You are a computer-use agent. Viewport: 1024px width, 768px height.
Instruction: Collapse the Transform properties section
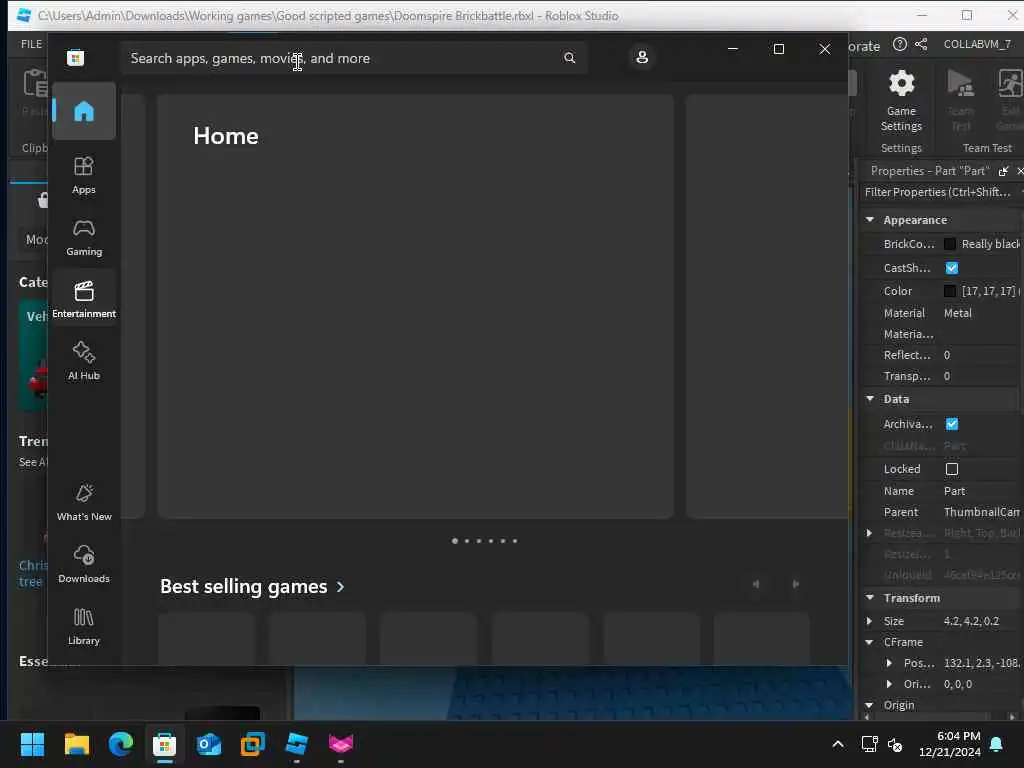click(870, 598)
